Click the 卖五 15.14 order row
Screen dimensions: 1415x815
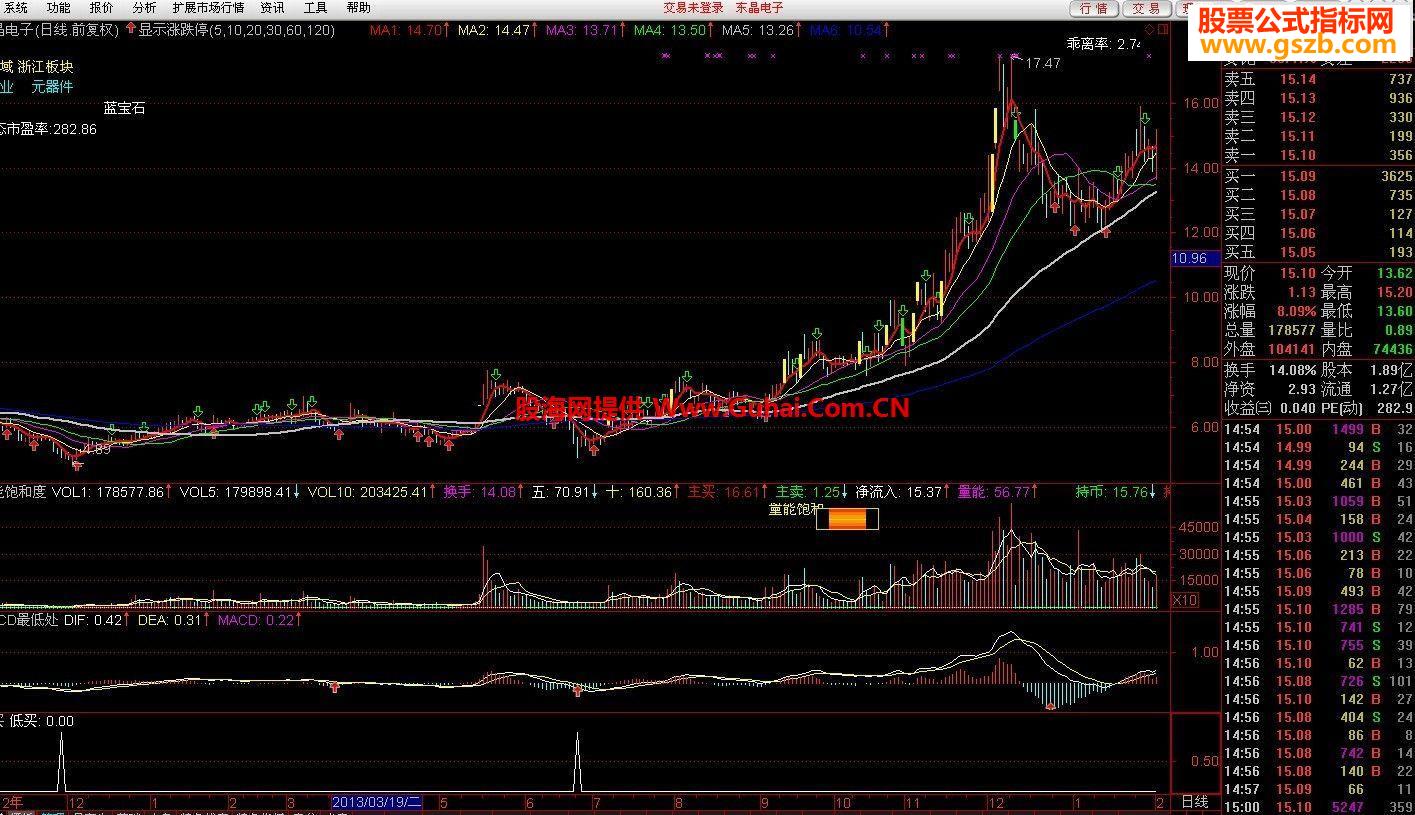coord(1319,79)
